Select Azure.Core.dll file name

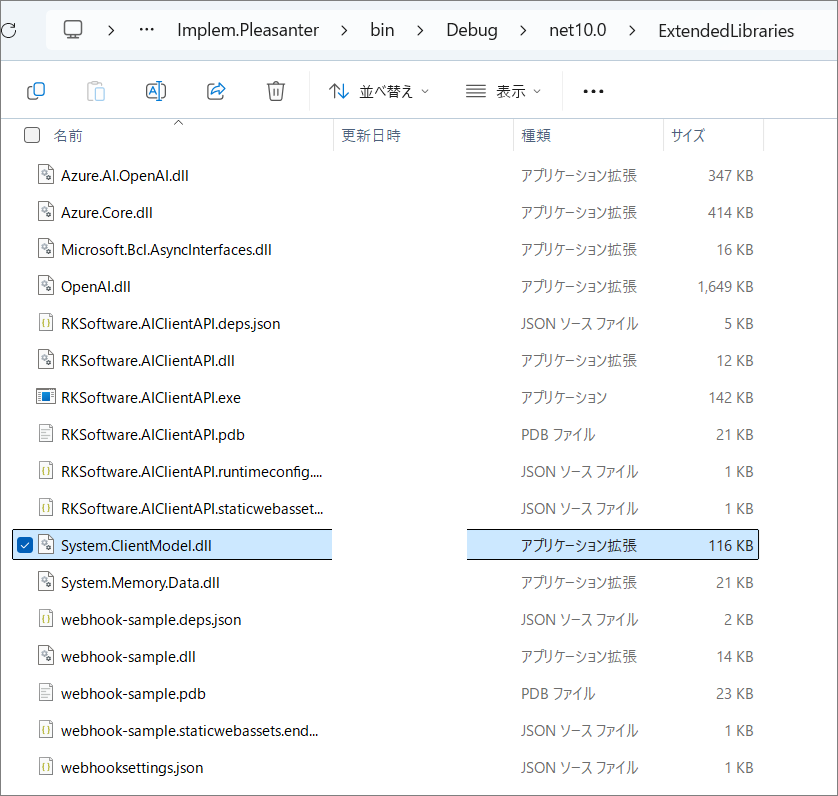click(x=107, y=212)
